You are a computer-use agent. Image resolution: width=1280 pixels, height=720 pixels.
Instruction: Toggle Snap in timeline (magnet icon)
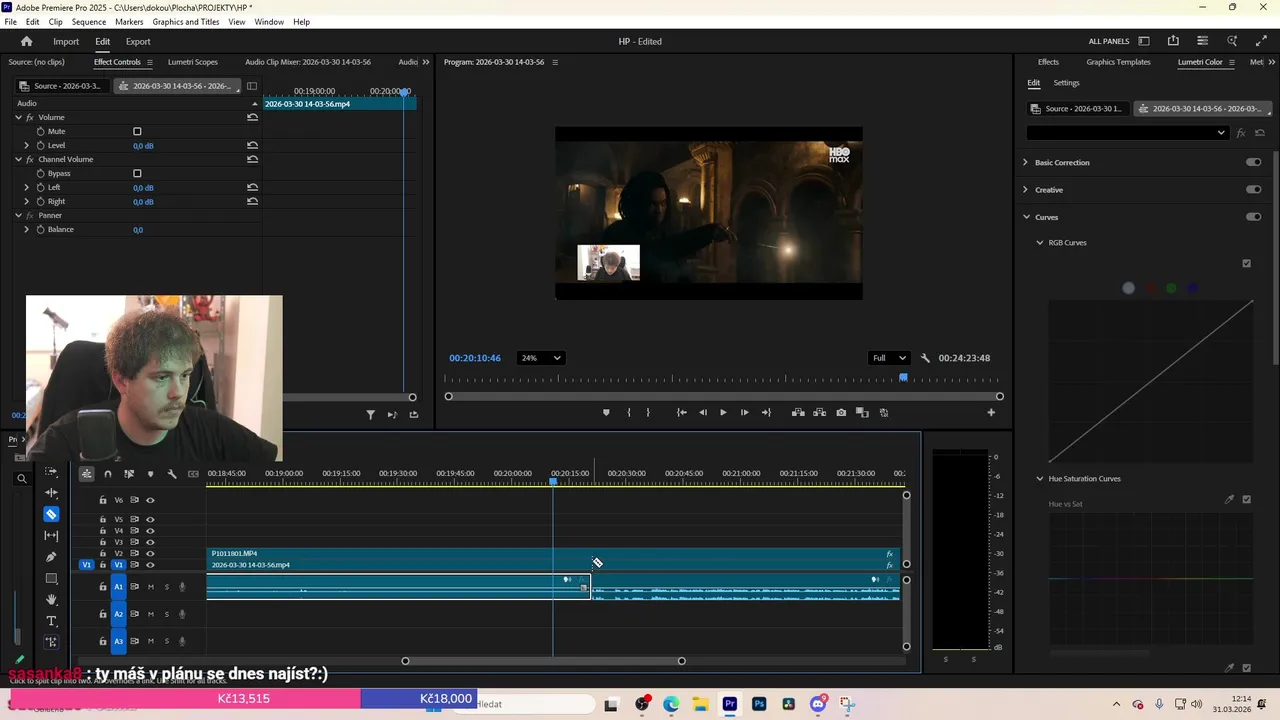[x=108, y=474]
